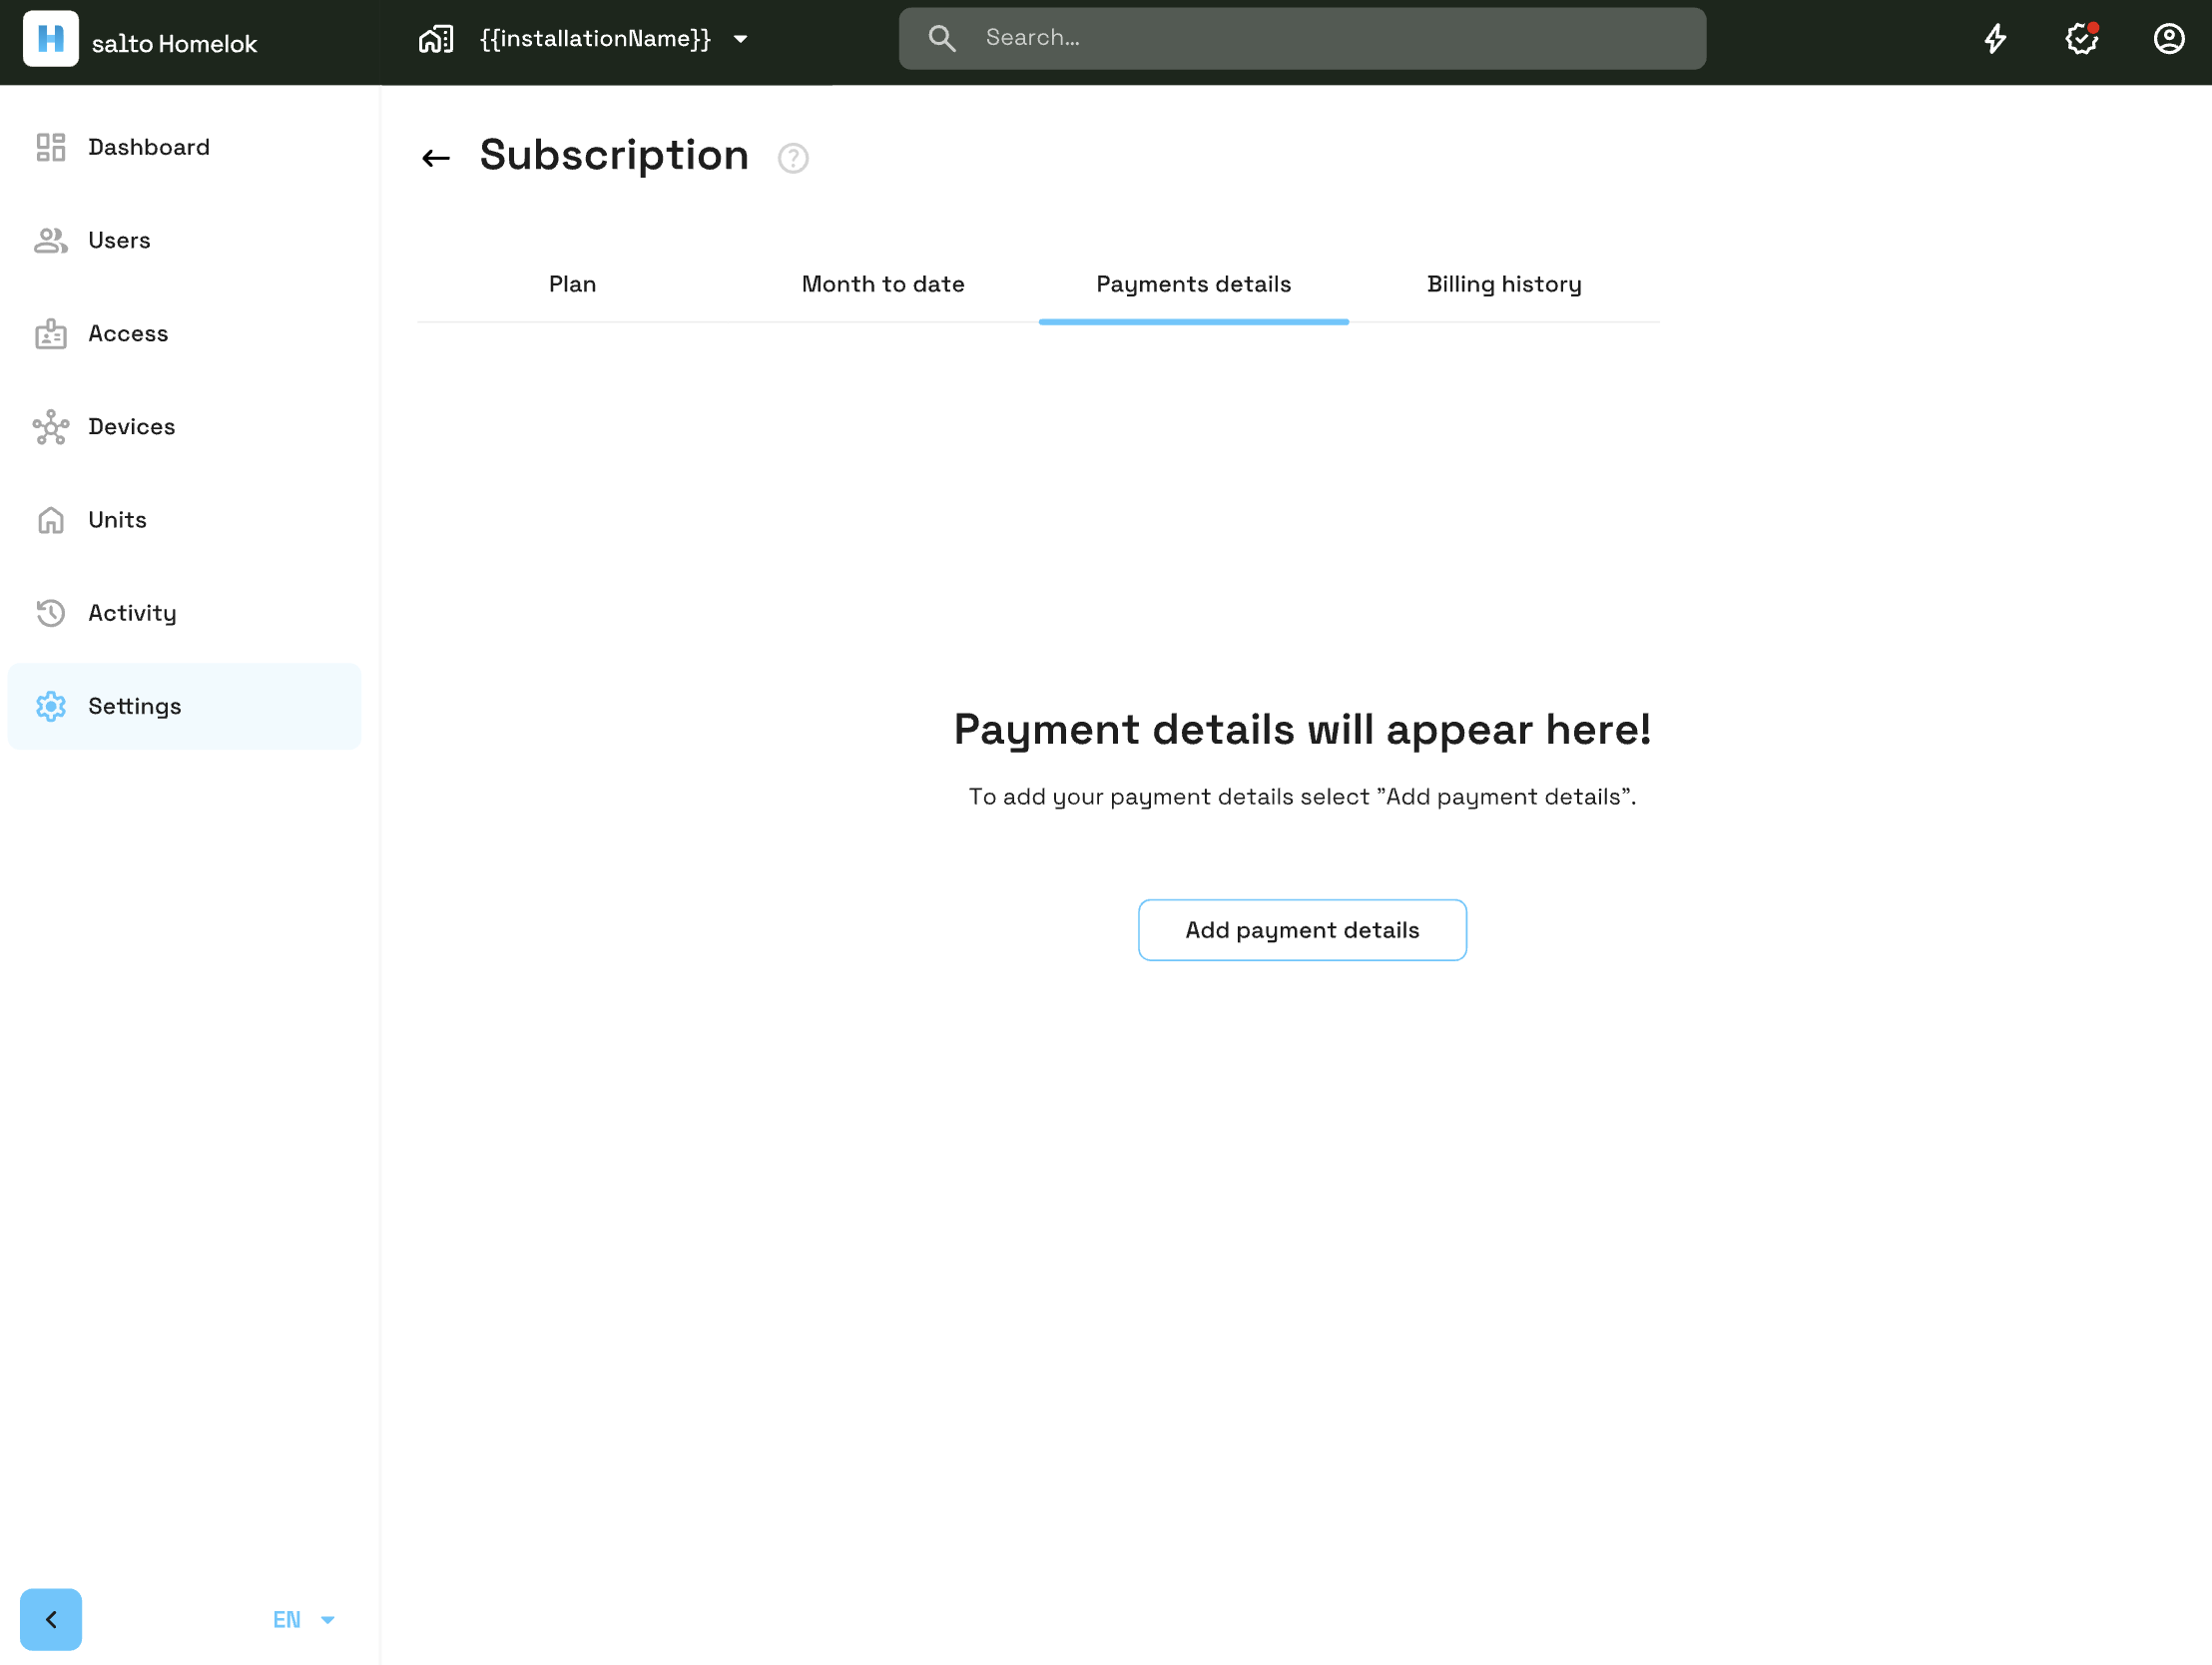Open the notifications badge icon
Screen dimensions: 2212x1665
point(2082,39)
